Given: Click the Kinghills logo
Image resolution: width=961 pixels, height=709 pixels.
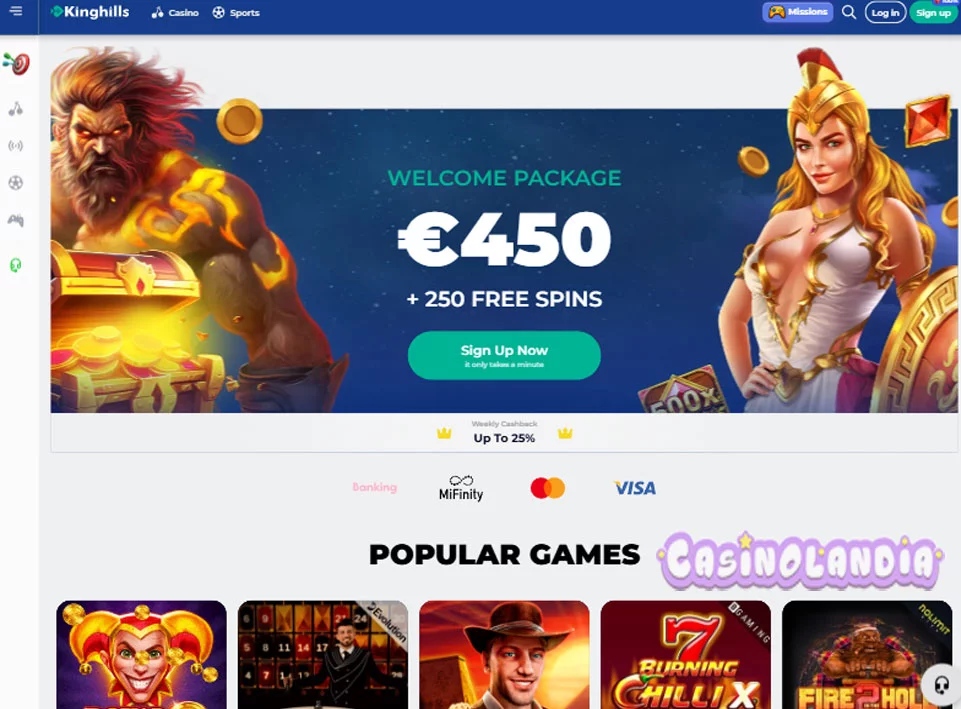Looking at the screenshot, I should pos(90,12).
